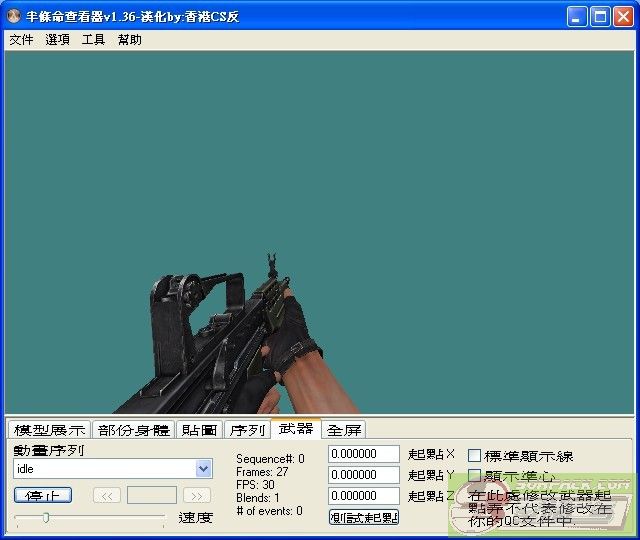Enable the 顯示準心 checkbox

(474, 476)
